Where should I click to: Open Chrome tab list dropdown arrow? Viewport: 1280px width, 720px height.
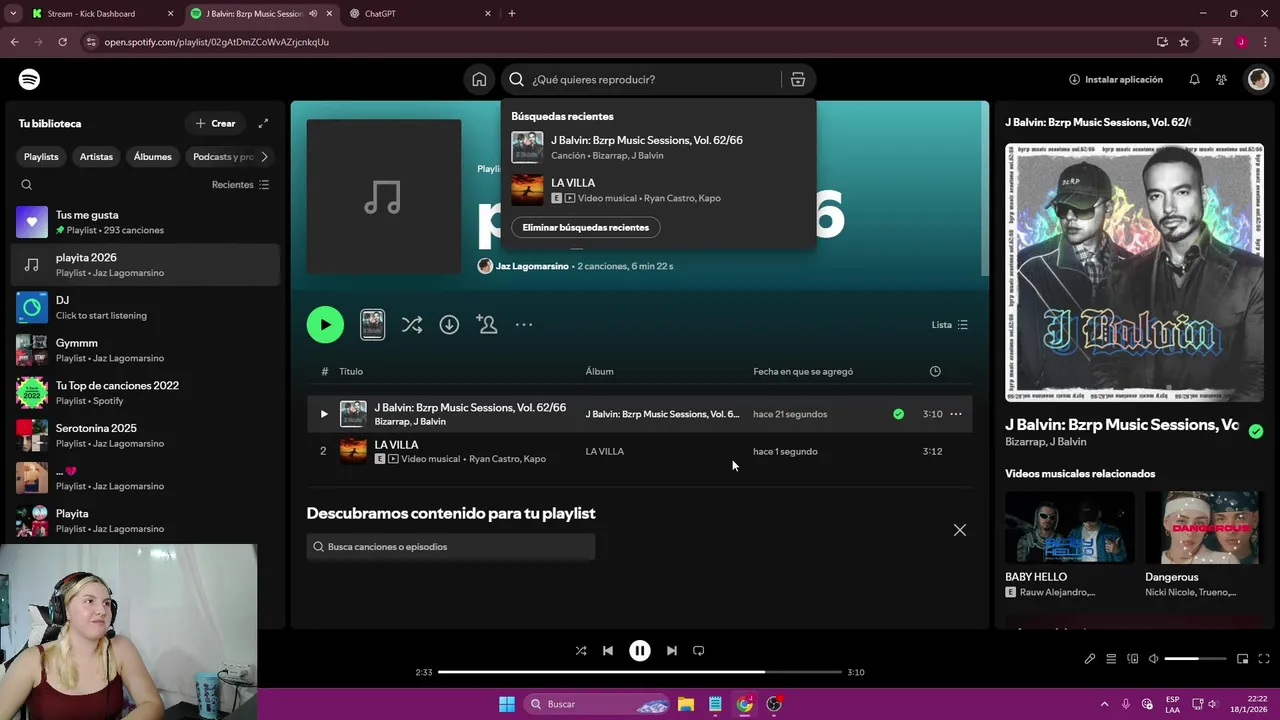[x=12, y=13]
